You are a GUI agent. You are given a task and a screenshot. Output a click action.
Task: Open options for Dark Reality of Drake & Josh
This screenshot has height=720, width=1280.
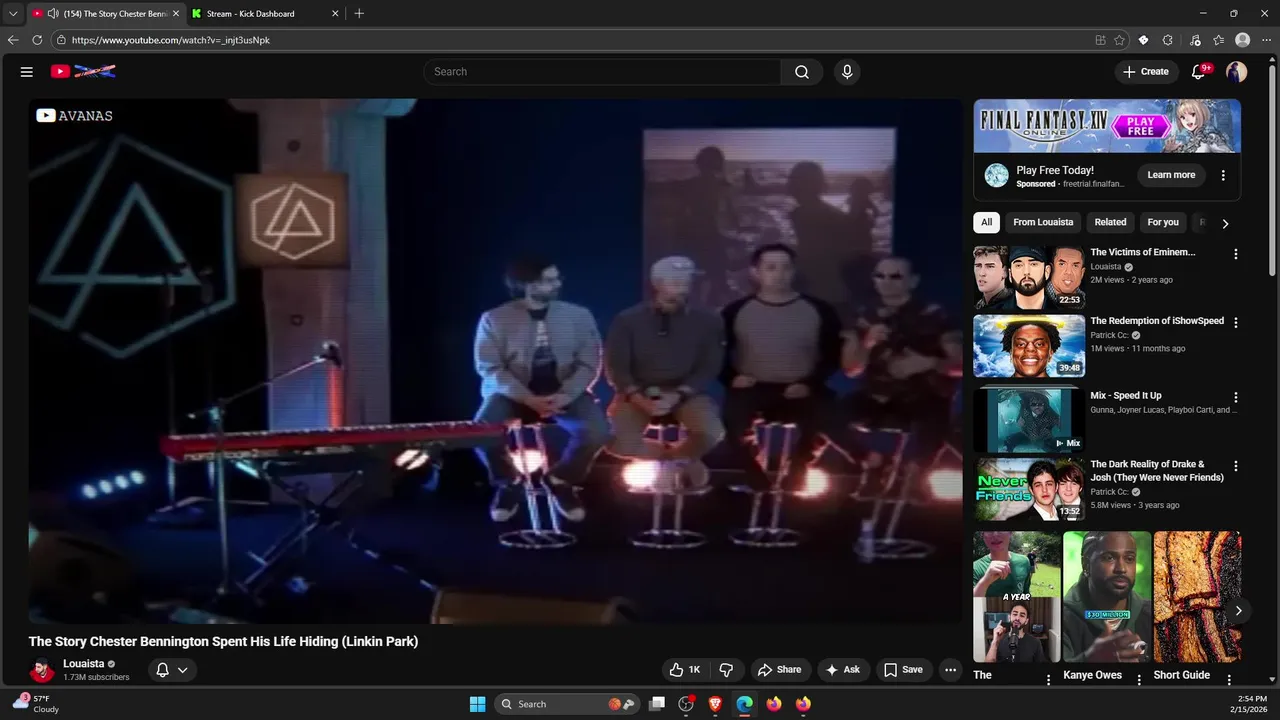coord(1235,466)
